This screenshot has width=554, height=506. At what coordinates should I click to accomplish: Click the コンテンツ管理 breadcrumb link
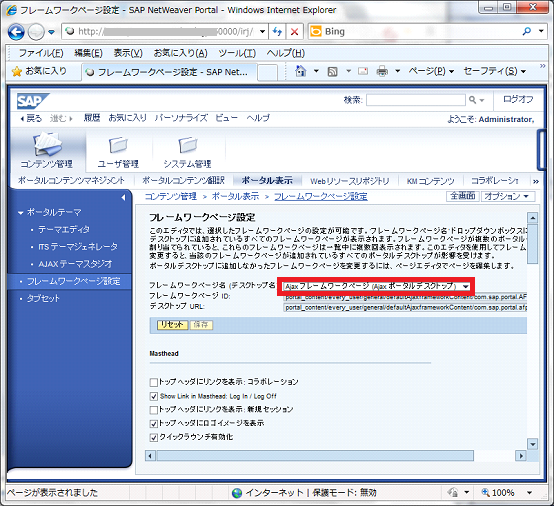tap(171, 196)
